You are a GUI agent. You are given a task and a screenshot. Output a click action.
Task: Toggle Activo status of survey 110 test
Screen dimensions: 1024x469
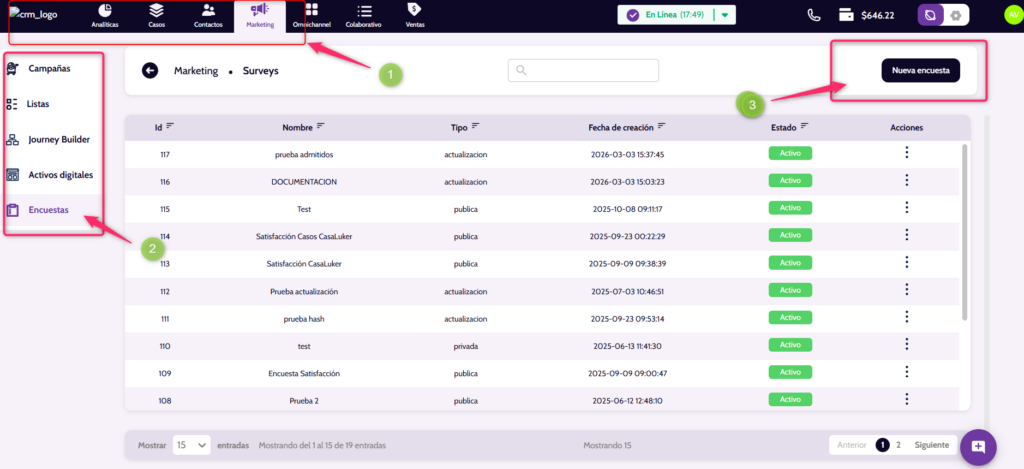[789, 345]
